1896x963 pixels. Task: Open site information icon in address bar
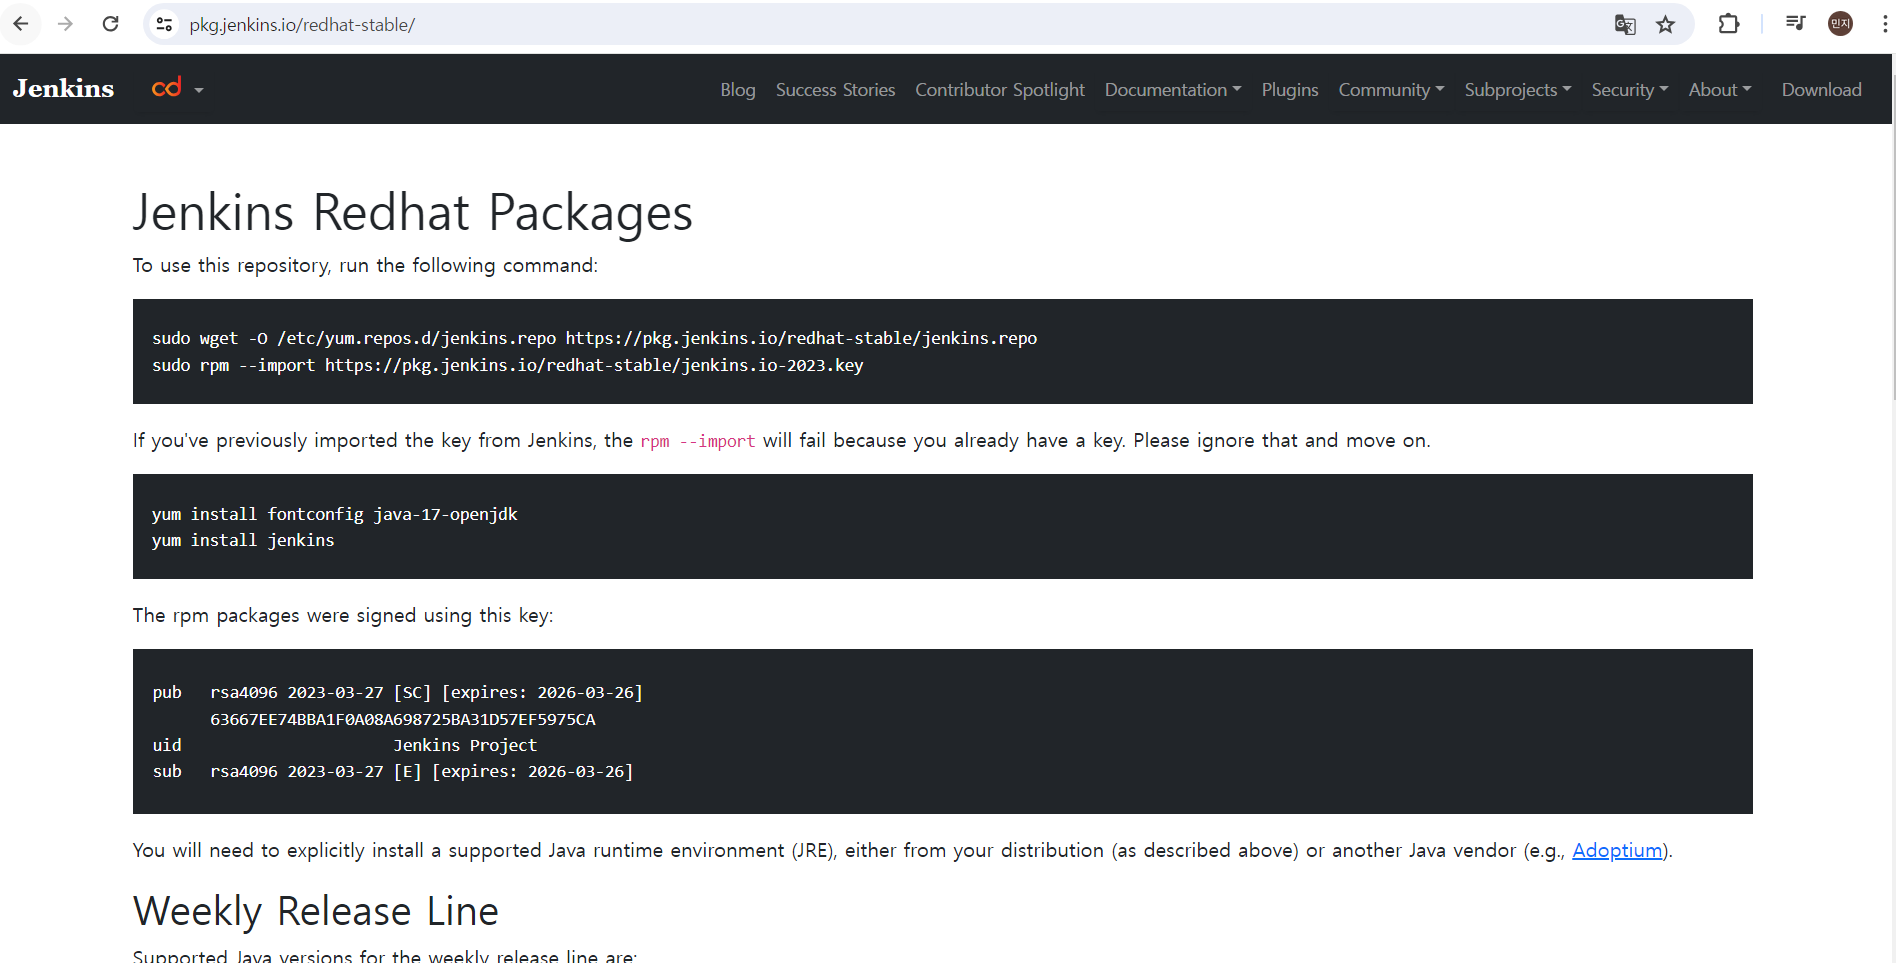pos(165,24)
